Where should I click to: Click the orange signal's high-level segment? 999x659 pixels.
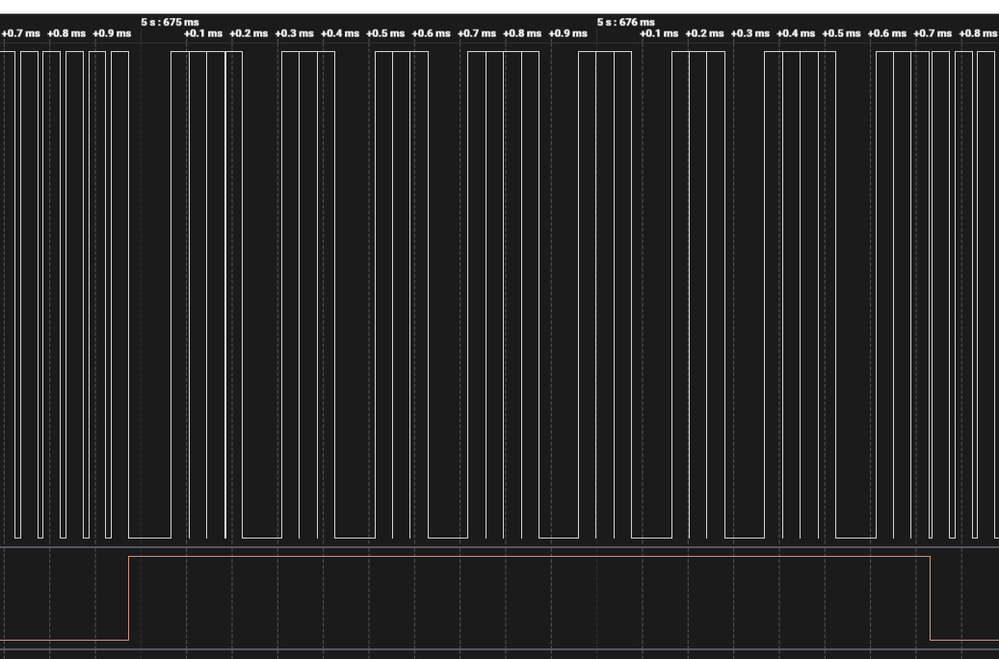(529, 556)
